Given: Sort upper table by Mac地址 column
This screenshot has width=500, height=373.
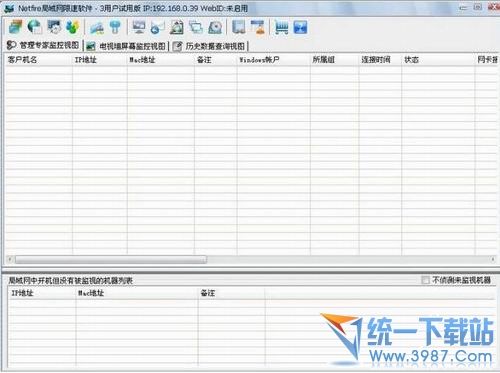Looking at the screenshot, I should coord(161,60).
